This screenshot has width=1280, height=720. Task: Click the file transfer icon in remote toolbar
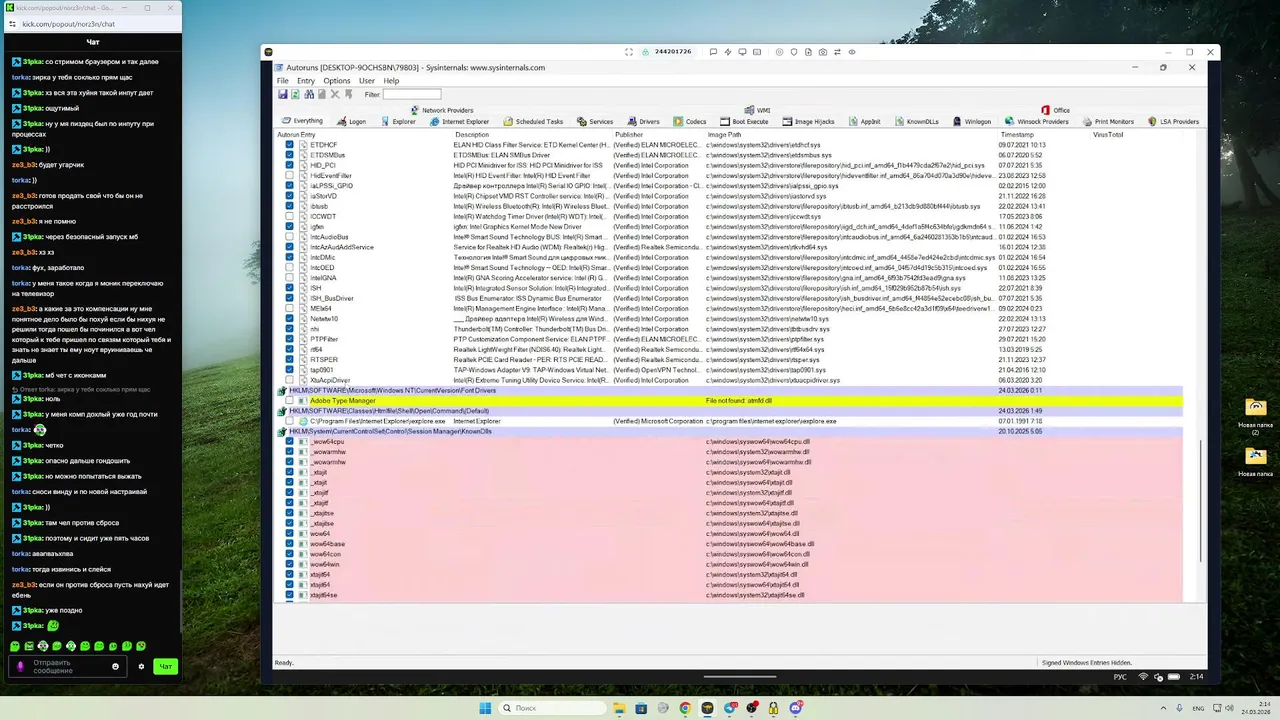coord(808,51)
